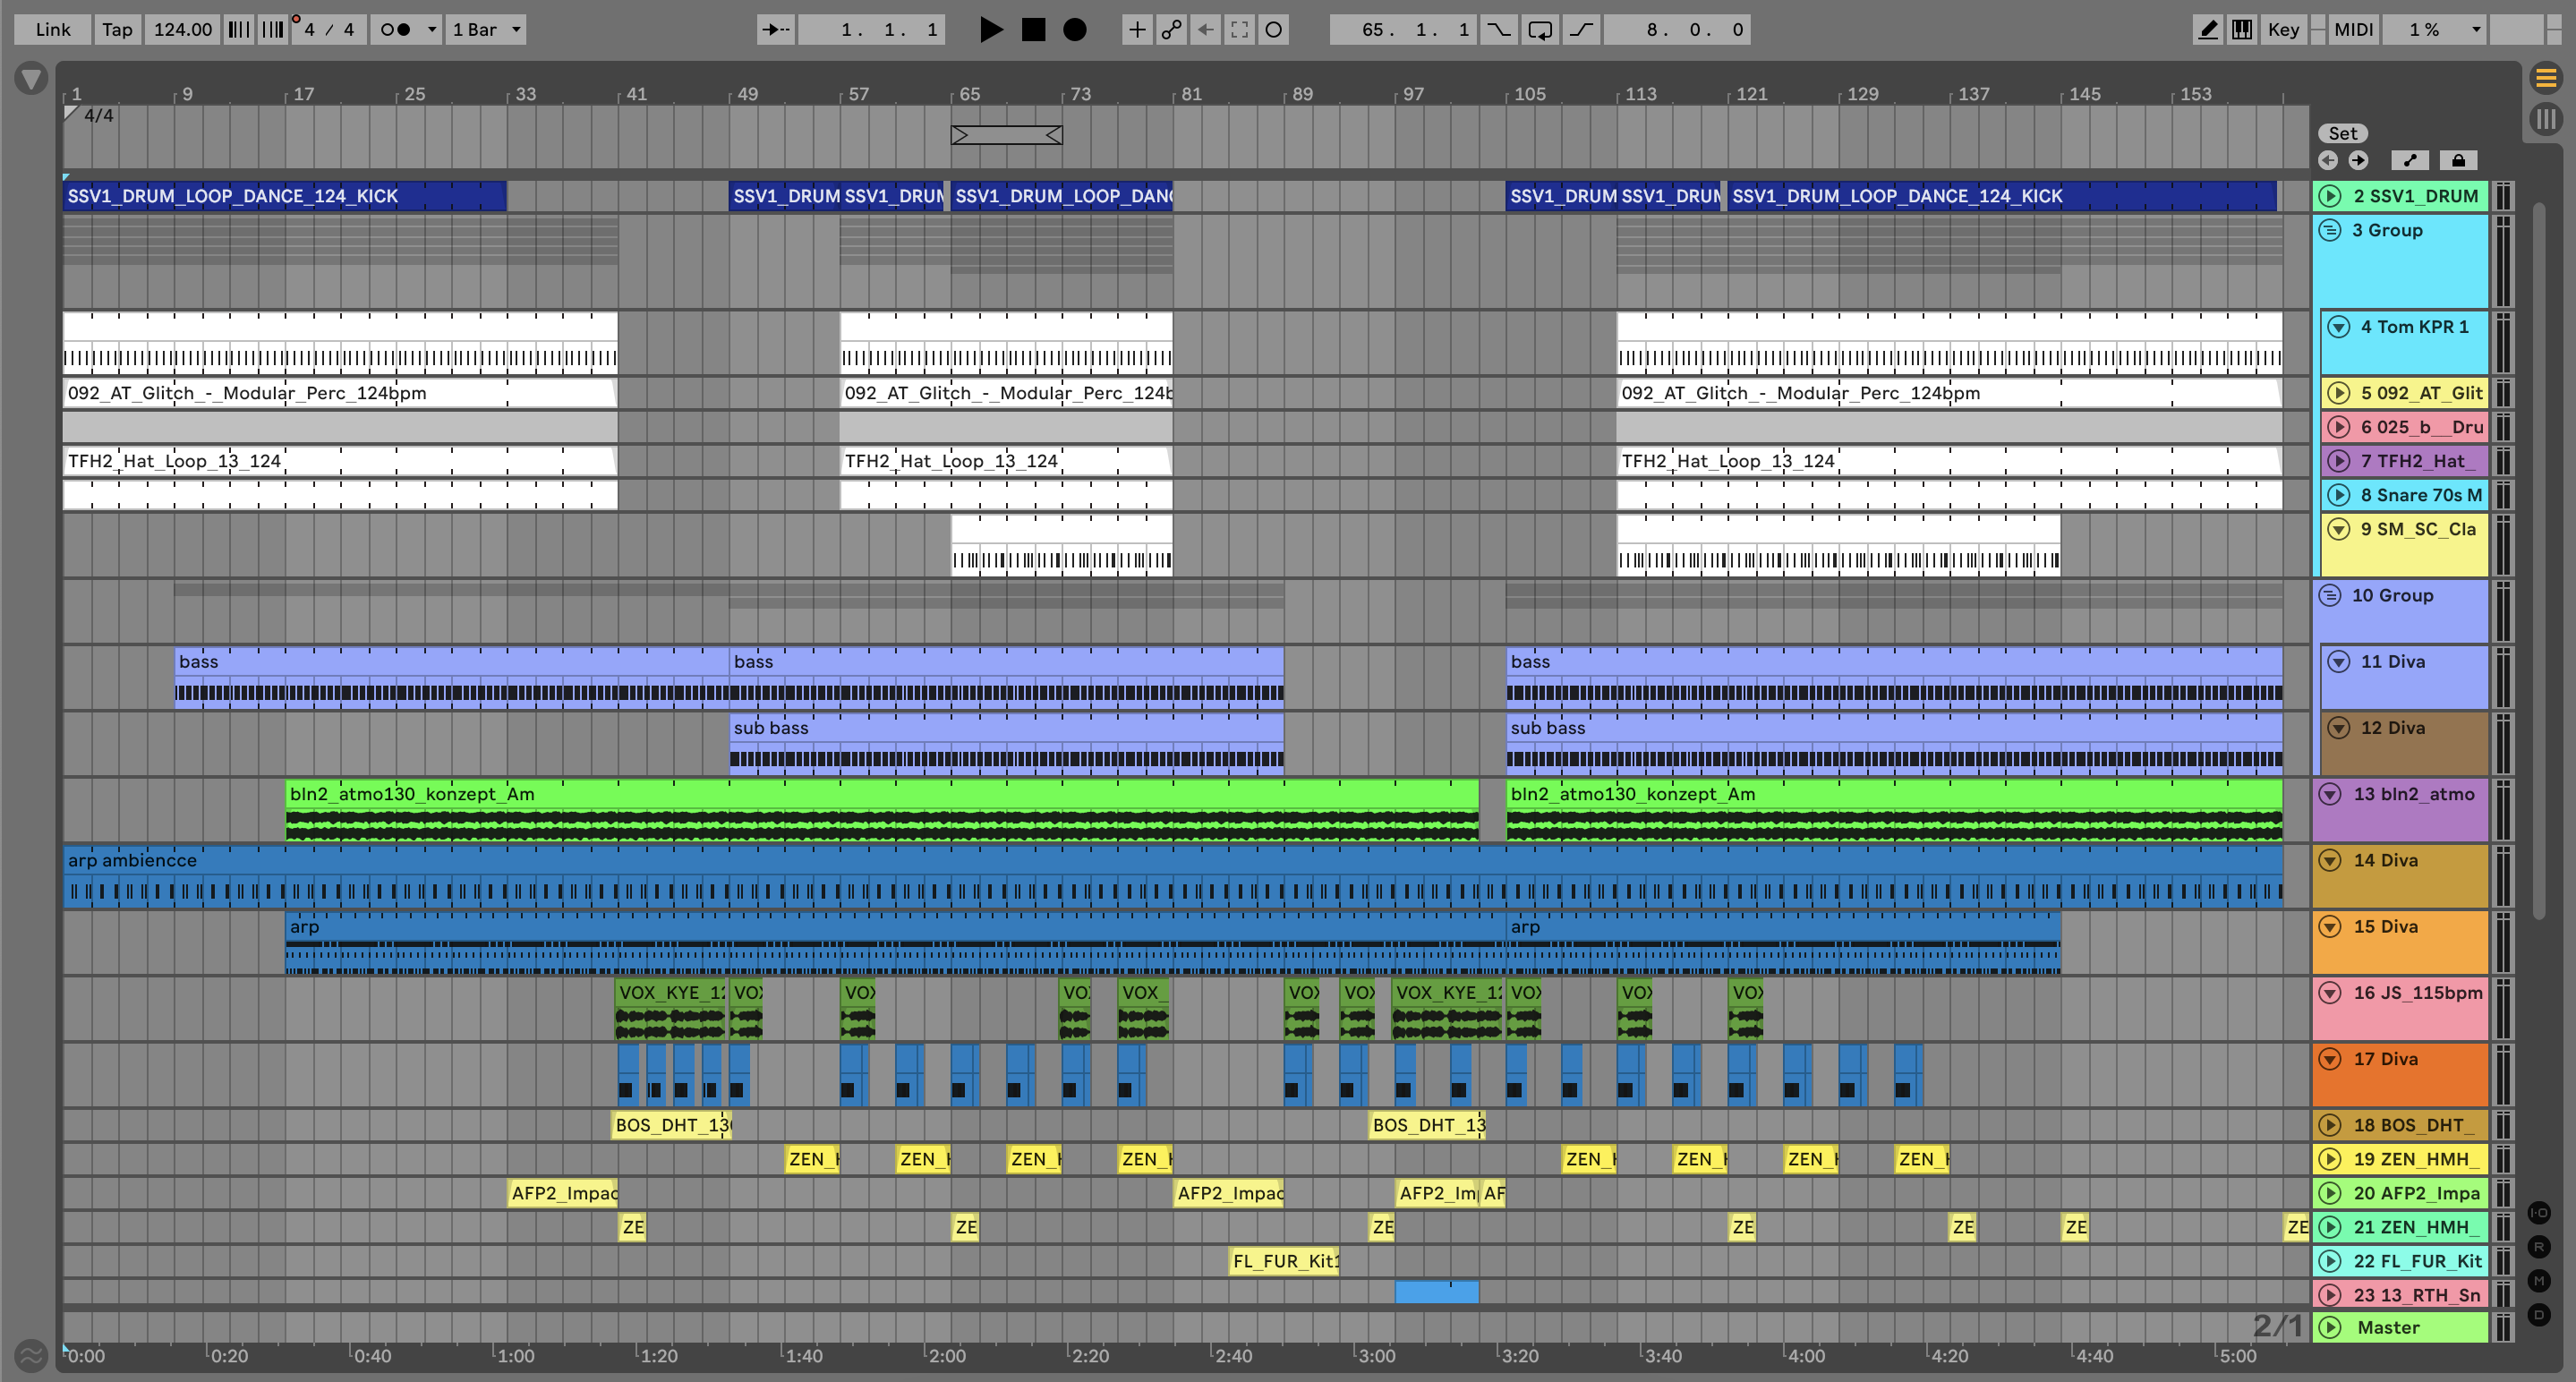
Task: Toggle the Draw Mode pencil icon
Action: pyautogui.click(x=2208, y=29)
